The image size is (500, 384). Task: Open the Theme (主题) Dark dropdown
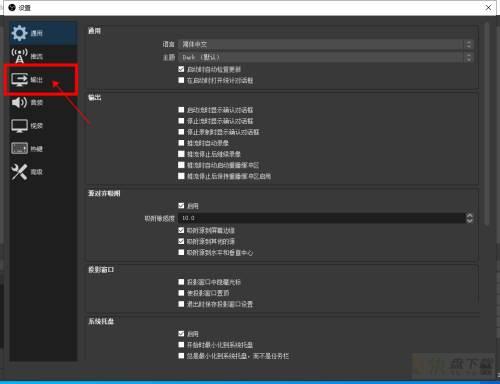point(325,57)
